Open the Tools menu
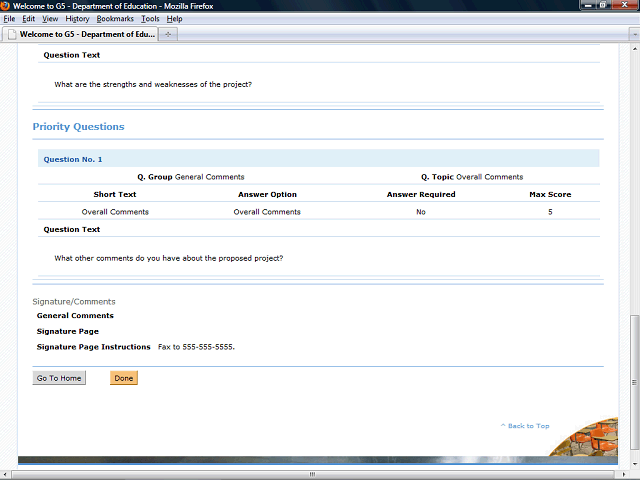This screenshot has width=640, height=480. point(150,19)
